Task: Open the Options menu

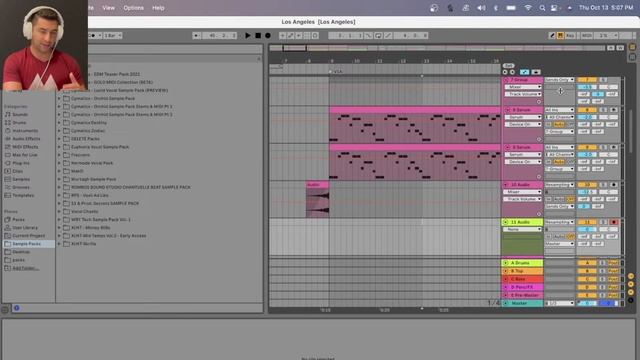Action: (x=133, y=8)
